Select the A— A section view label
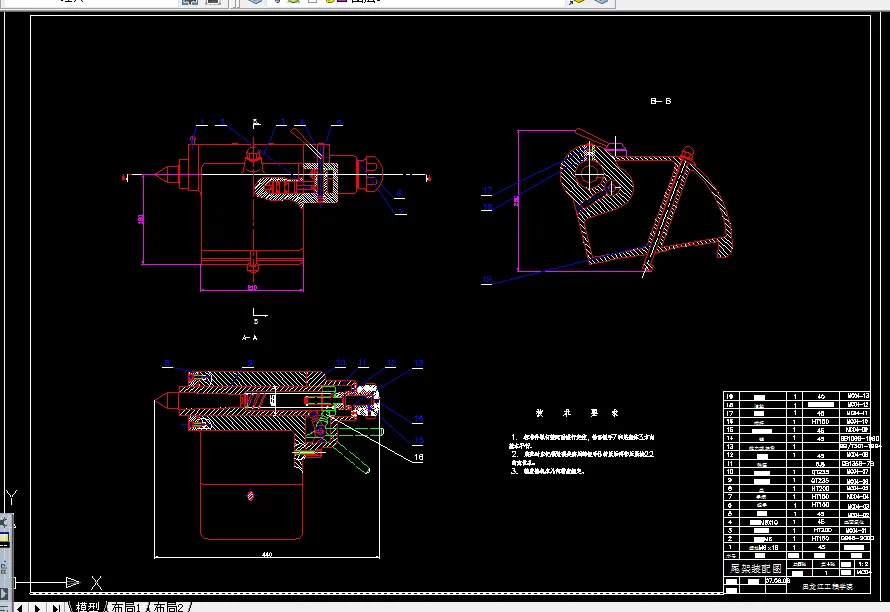 click(x=250, y=338)
